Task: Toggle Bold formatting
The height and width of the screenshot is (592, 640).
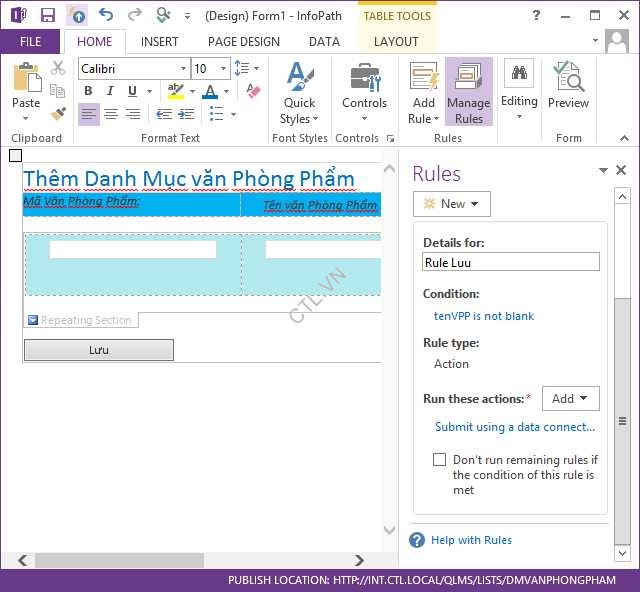Action: point(88,92)
